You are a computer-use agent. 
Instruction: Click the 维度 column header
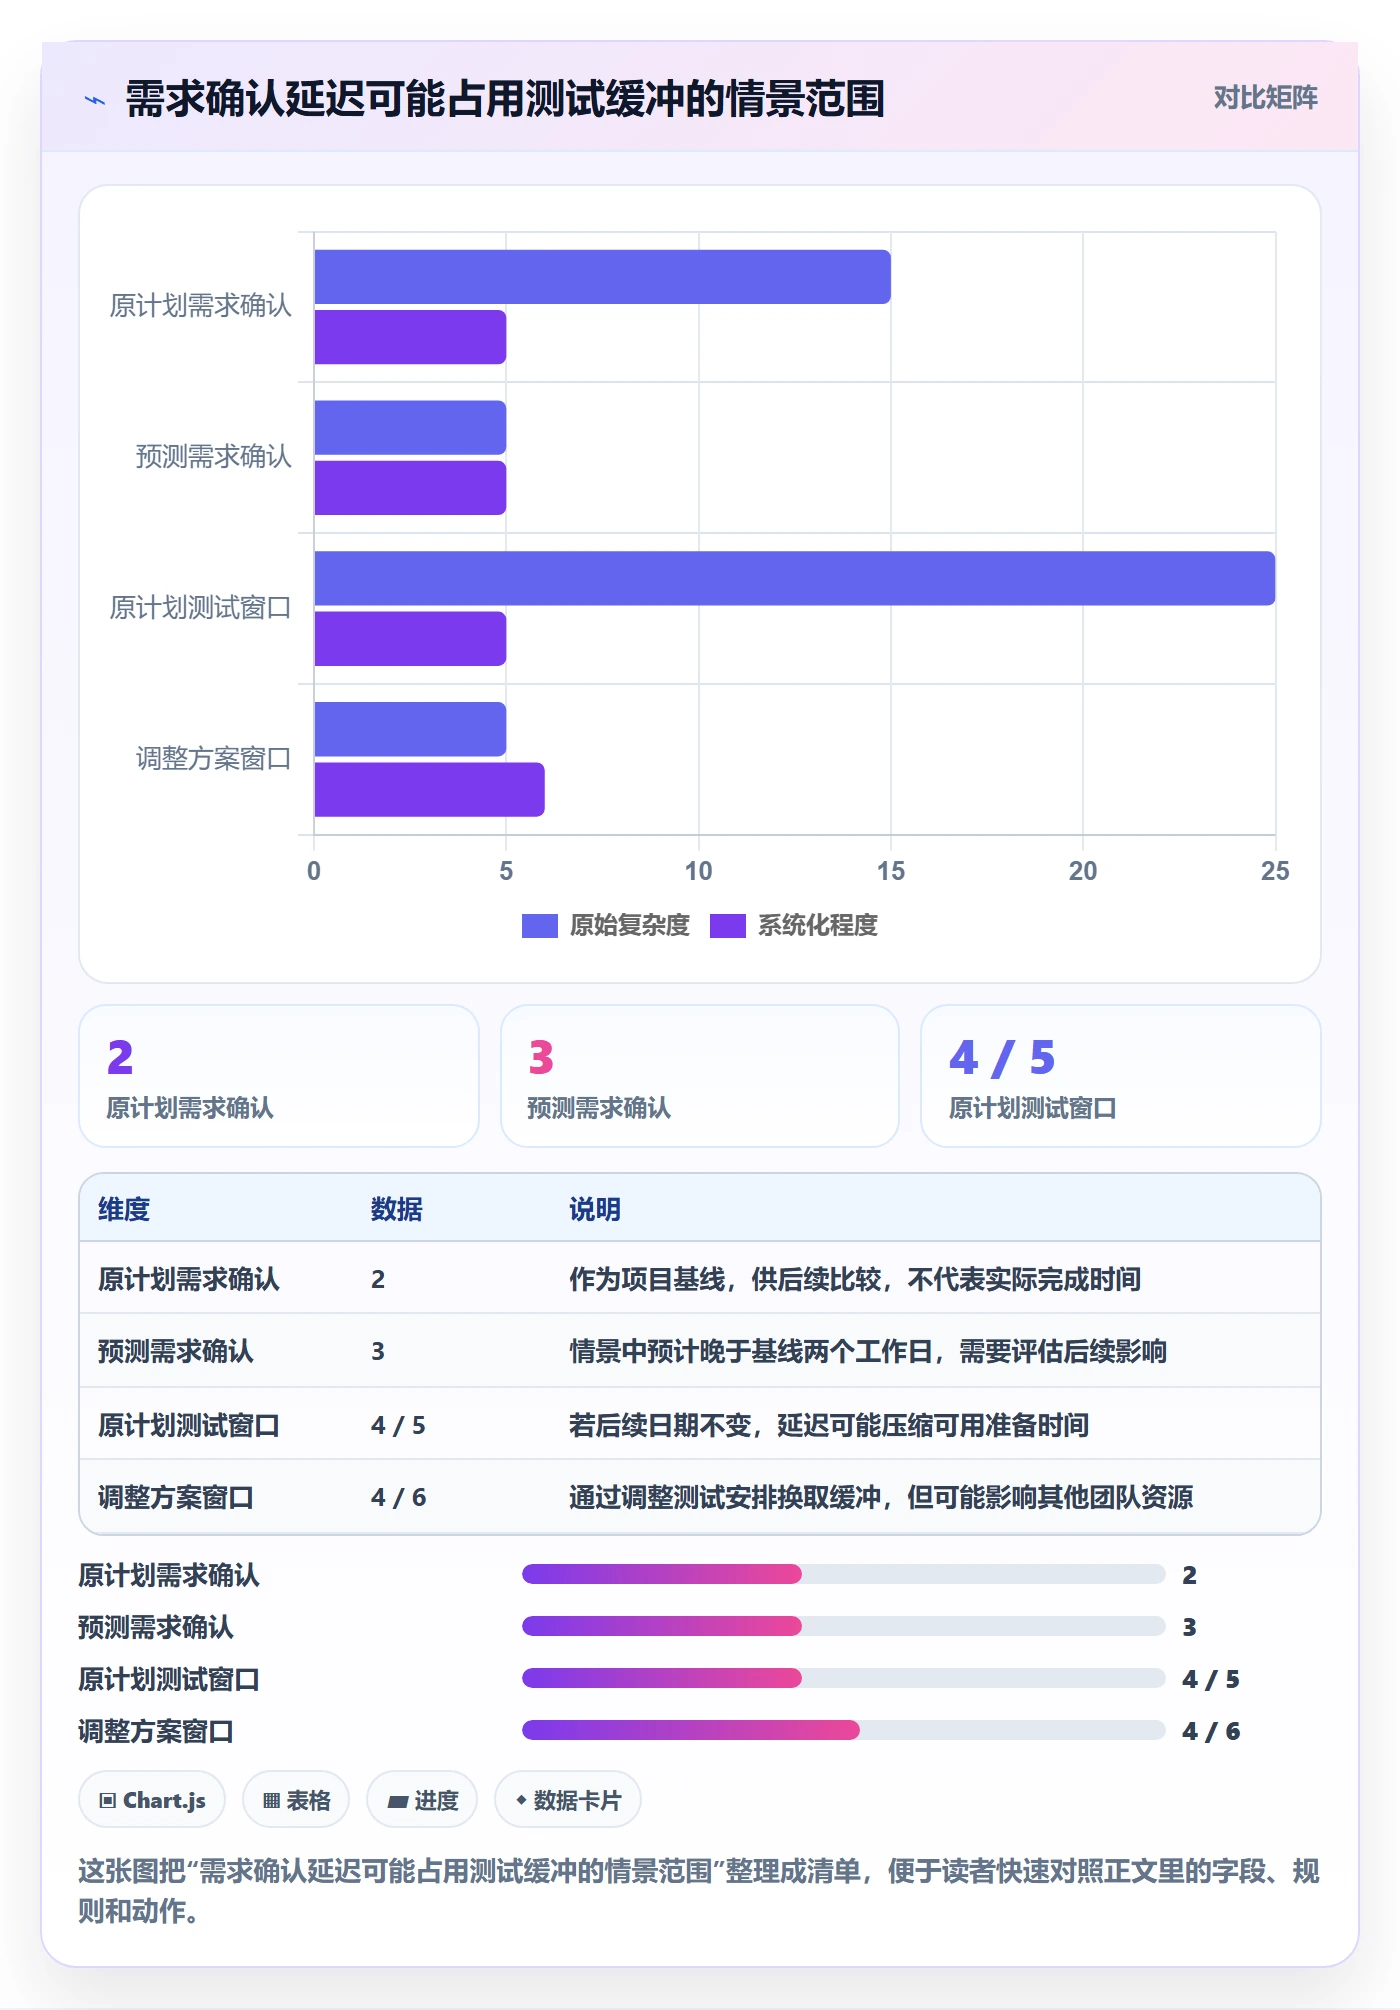point(124,1209)
